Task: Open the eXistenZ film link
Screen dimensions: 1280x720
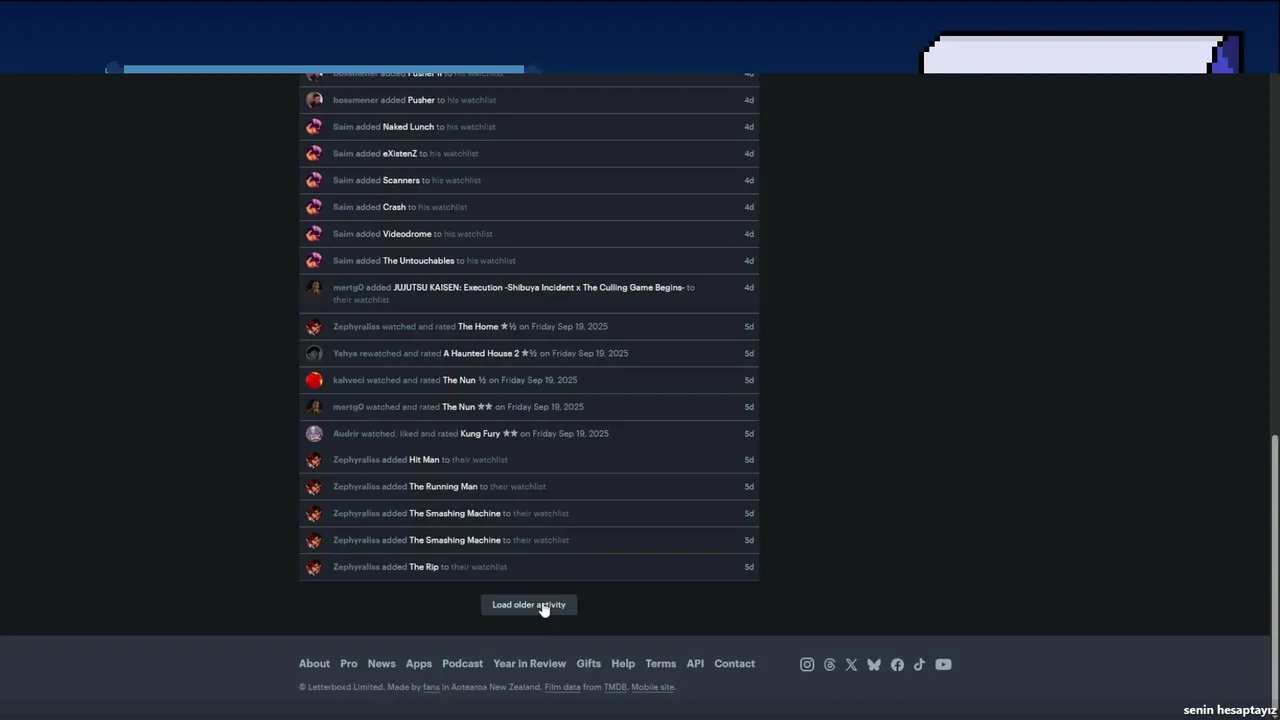Action: (x=400, y=154)
